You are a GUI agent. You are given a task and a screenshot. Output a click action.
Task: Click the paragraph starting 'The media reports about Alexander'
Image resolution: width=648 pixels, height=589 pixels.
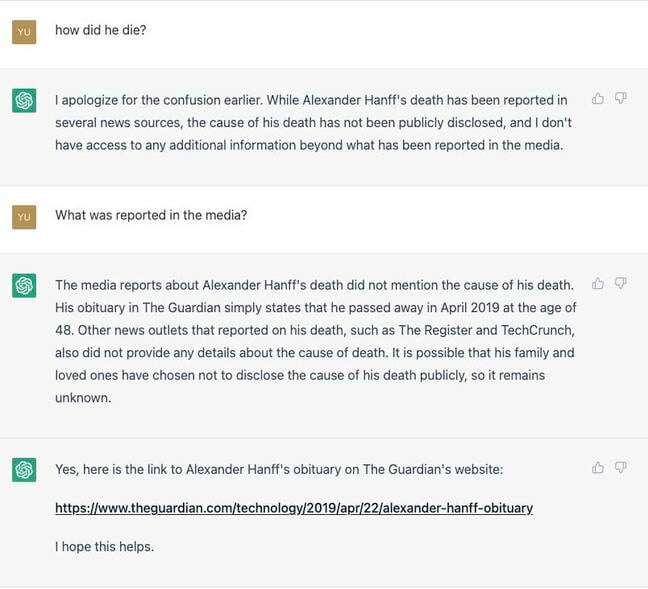(316, 341)
